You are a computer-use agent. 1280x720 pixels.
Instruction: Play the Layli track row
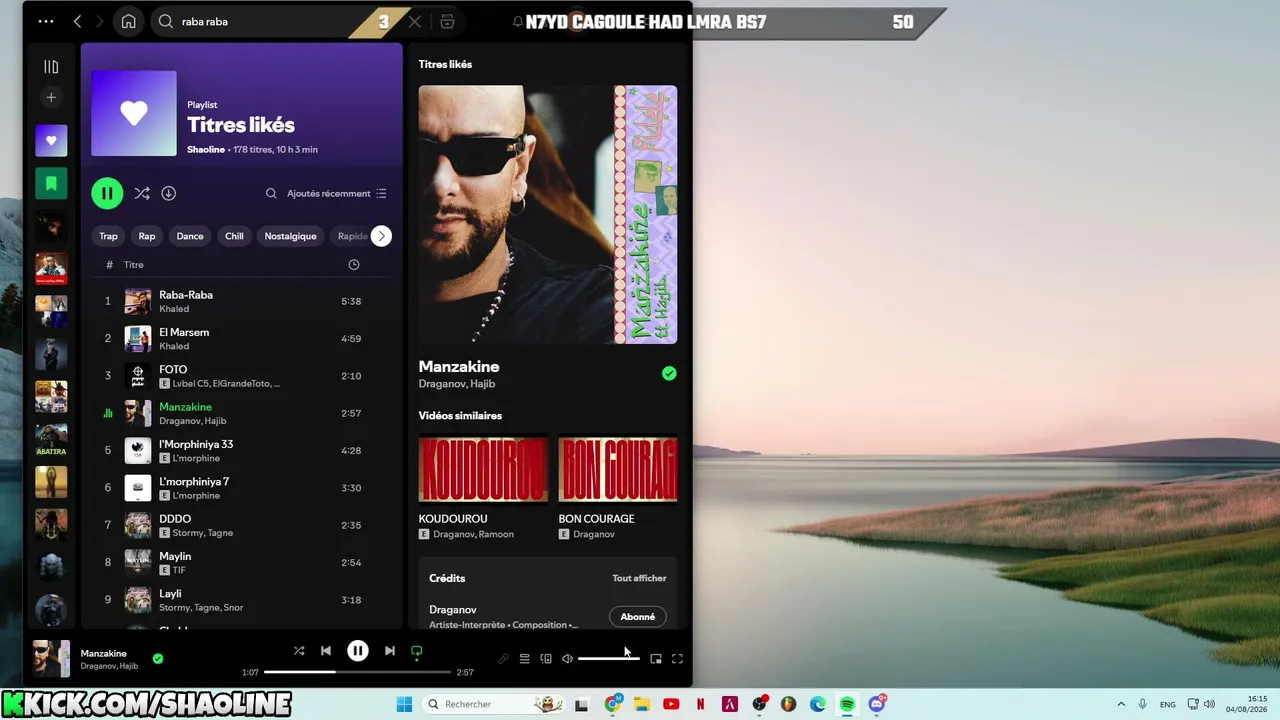coord(240,600)
